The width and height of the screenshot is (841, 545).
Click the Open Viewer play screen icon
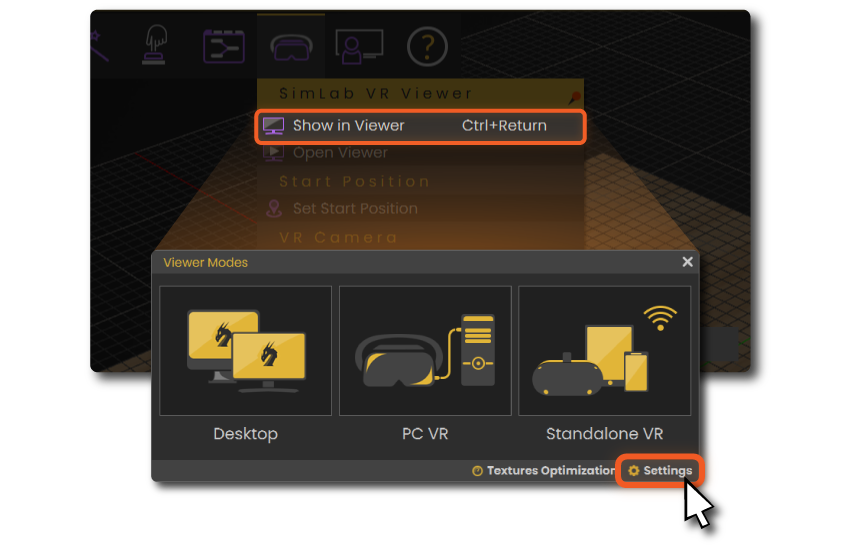pyautogui.click(x=274, y=153)
